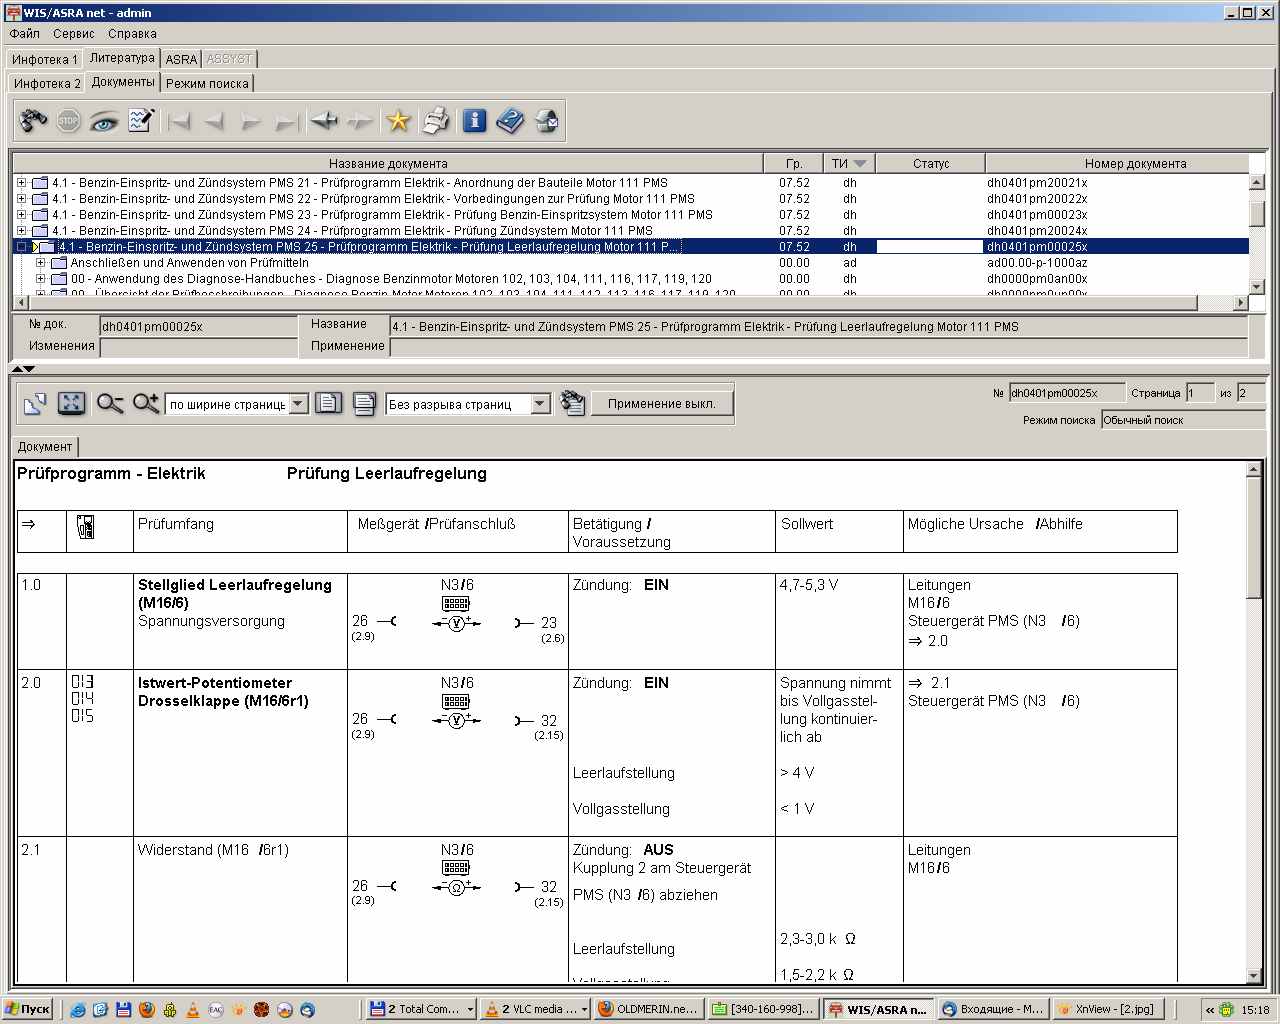Expand 'Anschließen und Anwenden von Prüfmitteln' node
The width and height of the screenshot is (1280, 1024).
tap(41, 263)
